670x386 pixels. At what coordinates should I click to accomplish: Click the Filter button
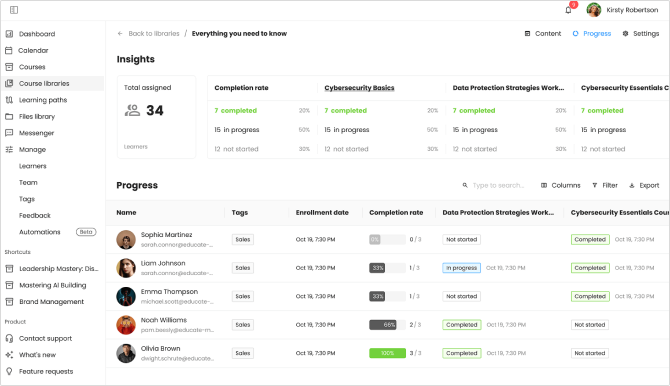pos(605,185)
